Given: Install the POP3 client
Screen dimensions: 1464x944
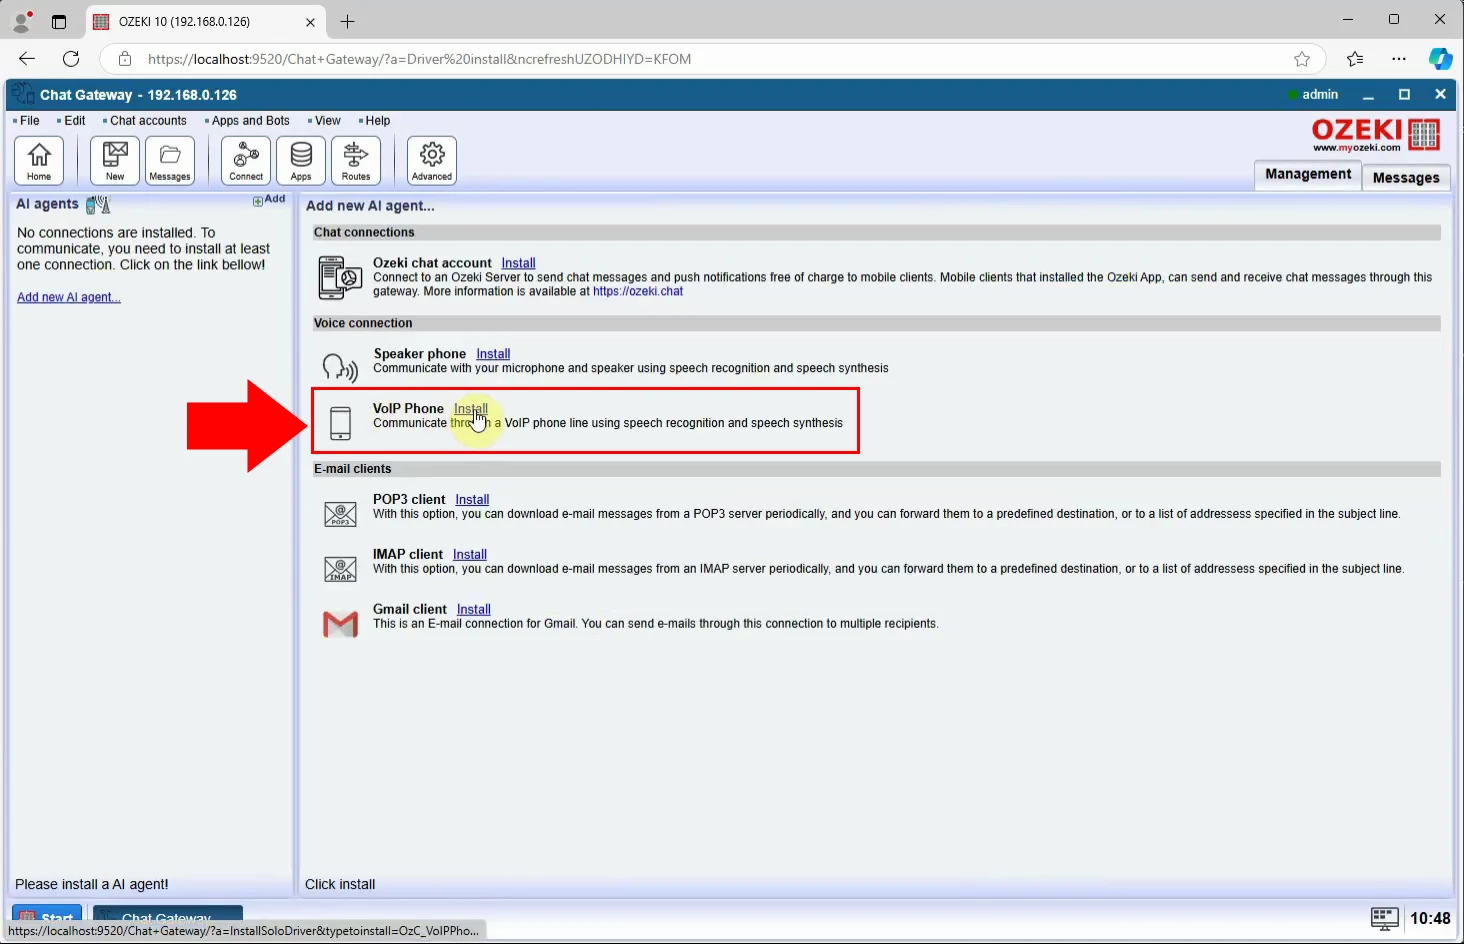Looking at the screenshot, I should pyautogui.click(x=472, y=500).
